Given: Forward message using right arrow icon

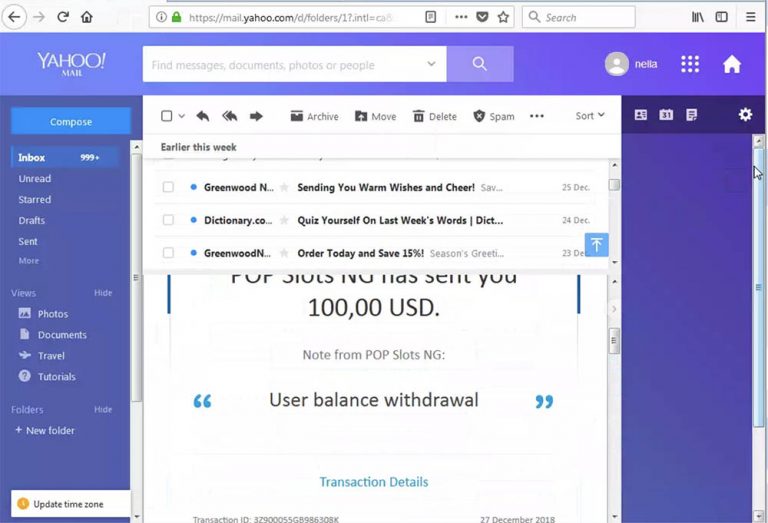Looking at the screenshot, I should 256,116.
